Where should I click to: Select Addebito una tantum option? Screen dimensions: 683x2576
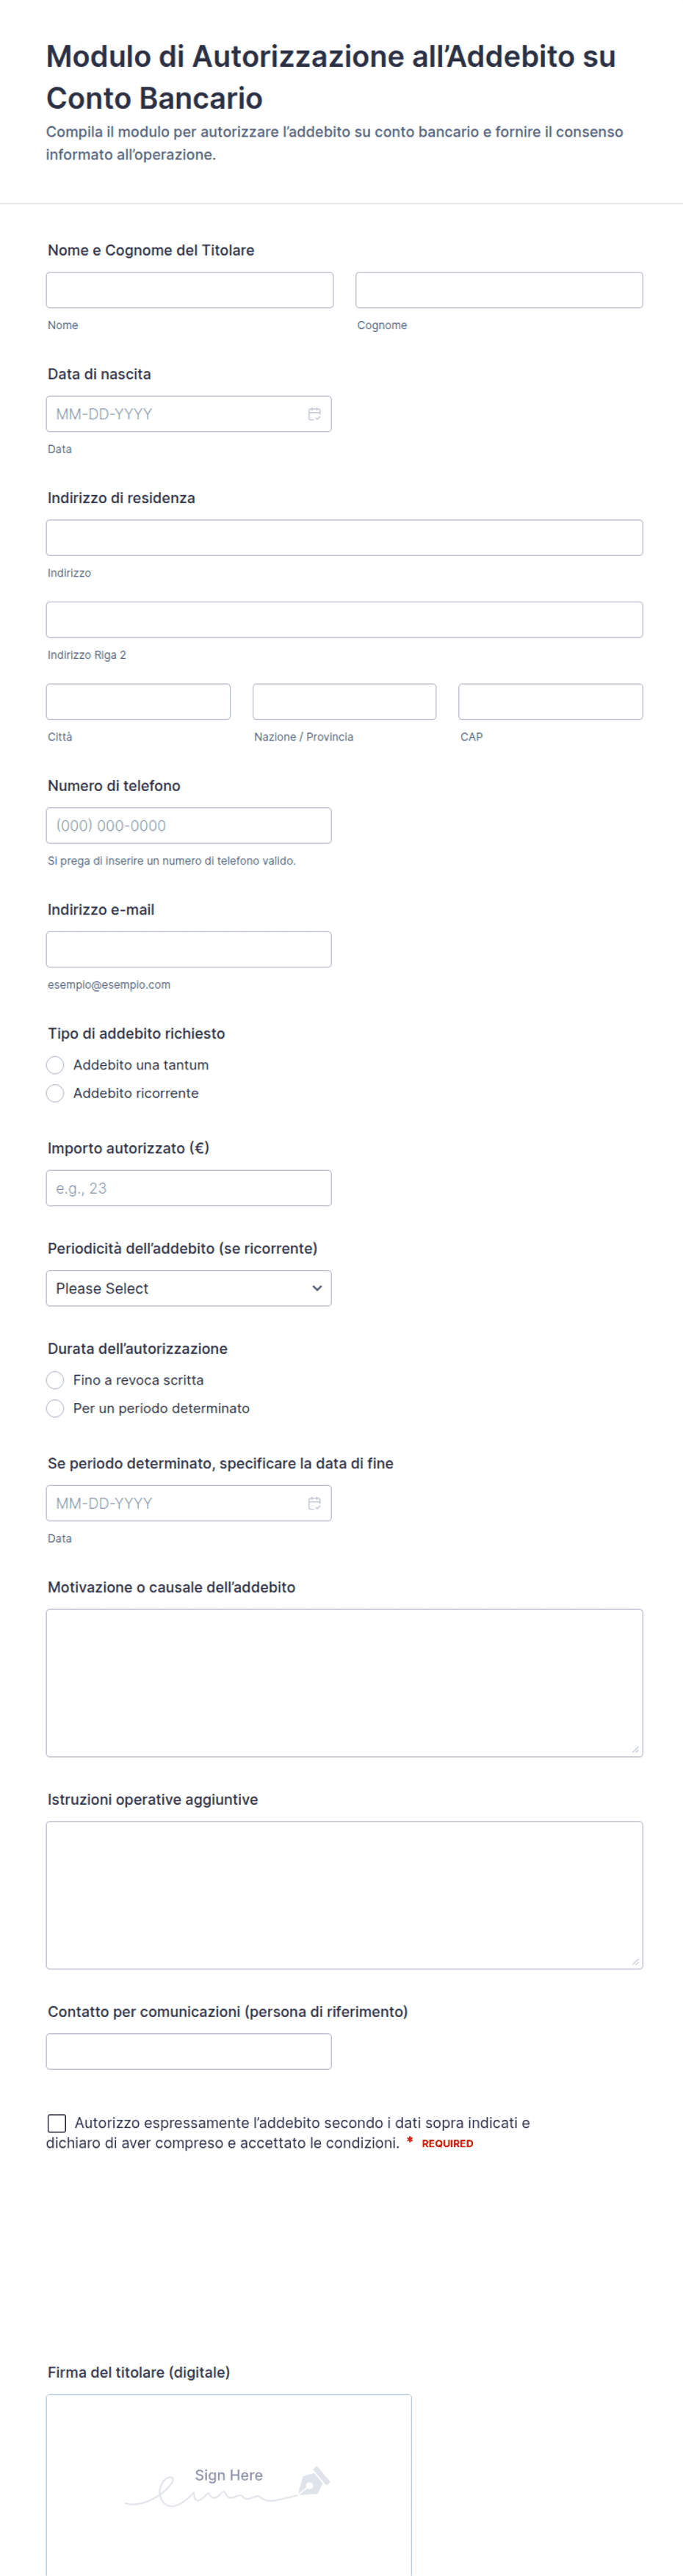pos(55,1065)
